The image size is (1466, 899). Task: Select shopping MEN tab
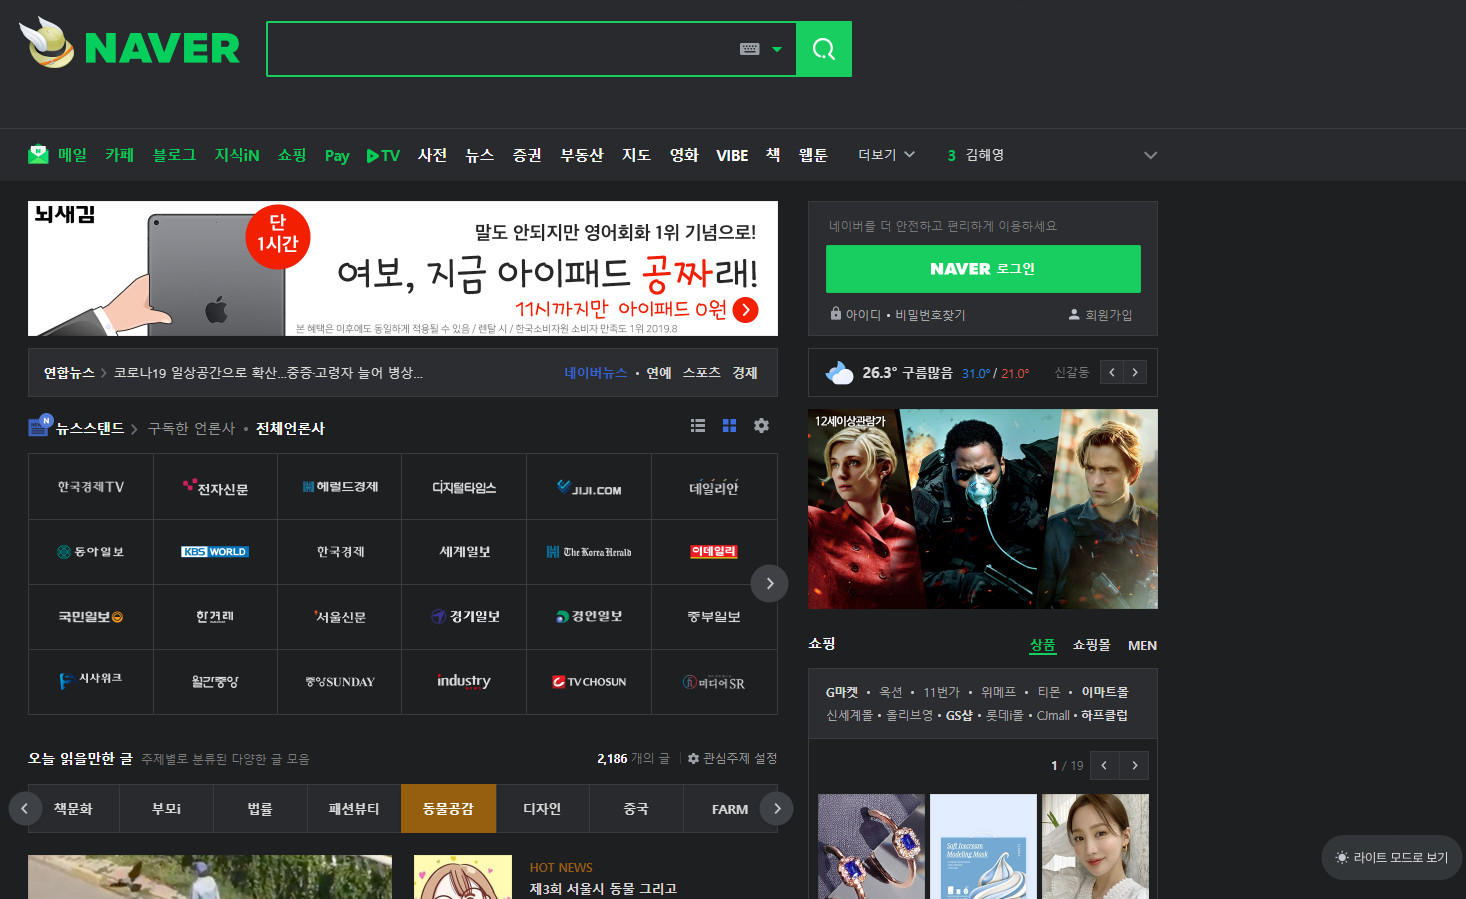pyautogui.click(x=1142, y=645)
